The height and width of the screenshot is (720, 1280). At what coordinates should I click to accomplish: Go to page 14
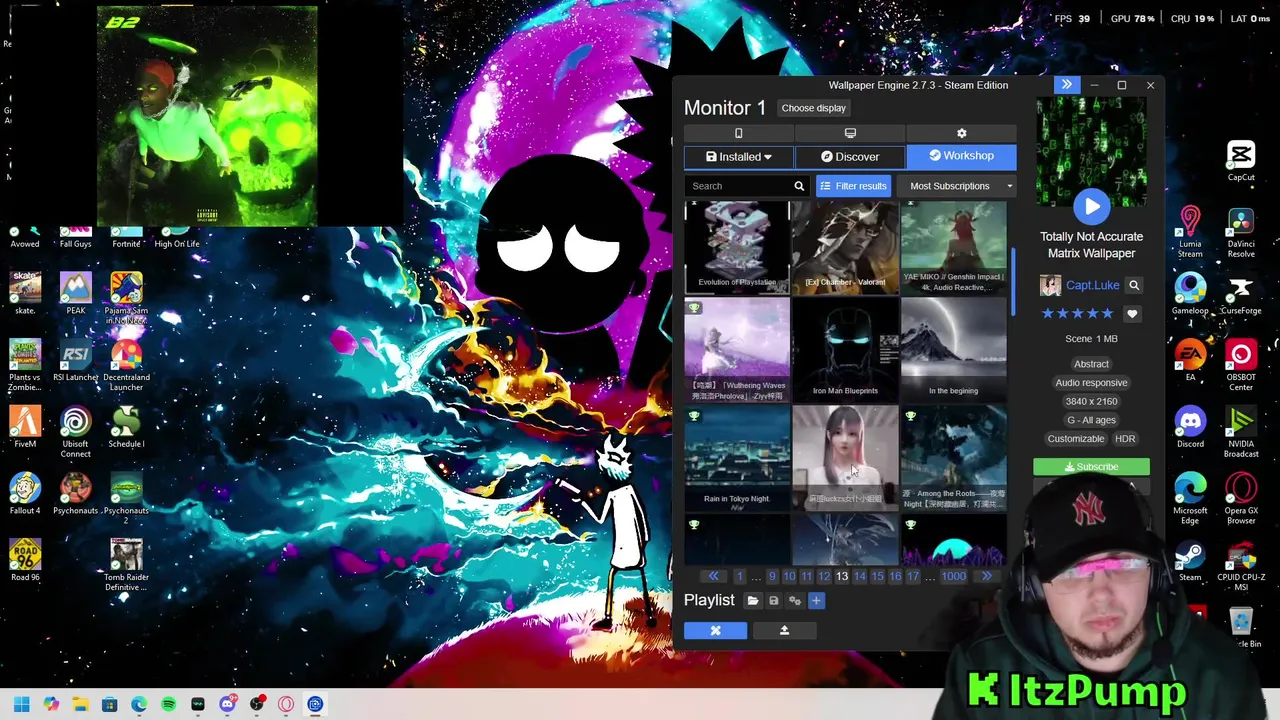[860, 576]
